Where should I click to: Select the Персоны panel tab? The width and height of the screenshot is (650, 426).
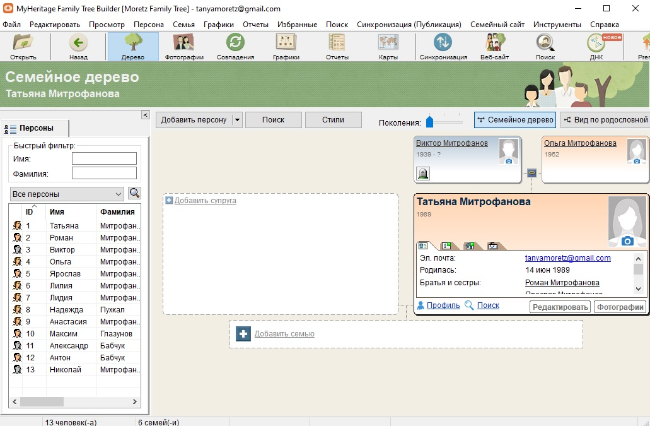tap(35, 128)
